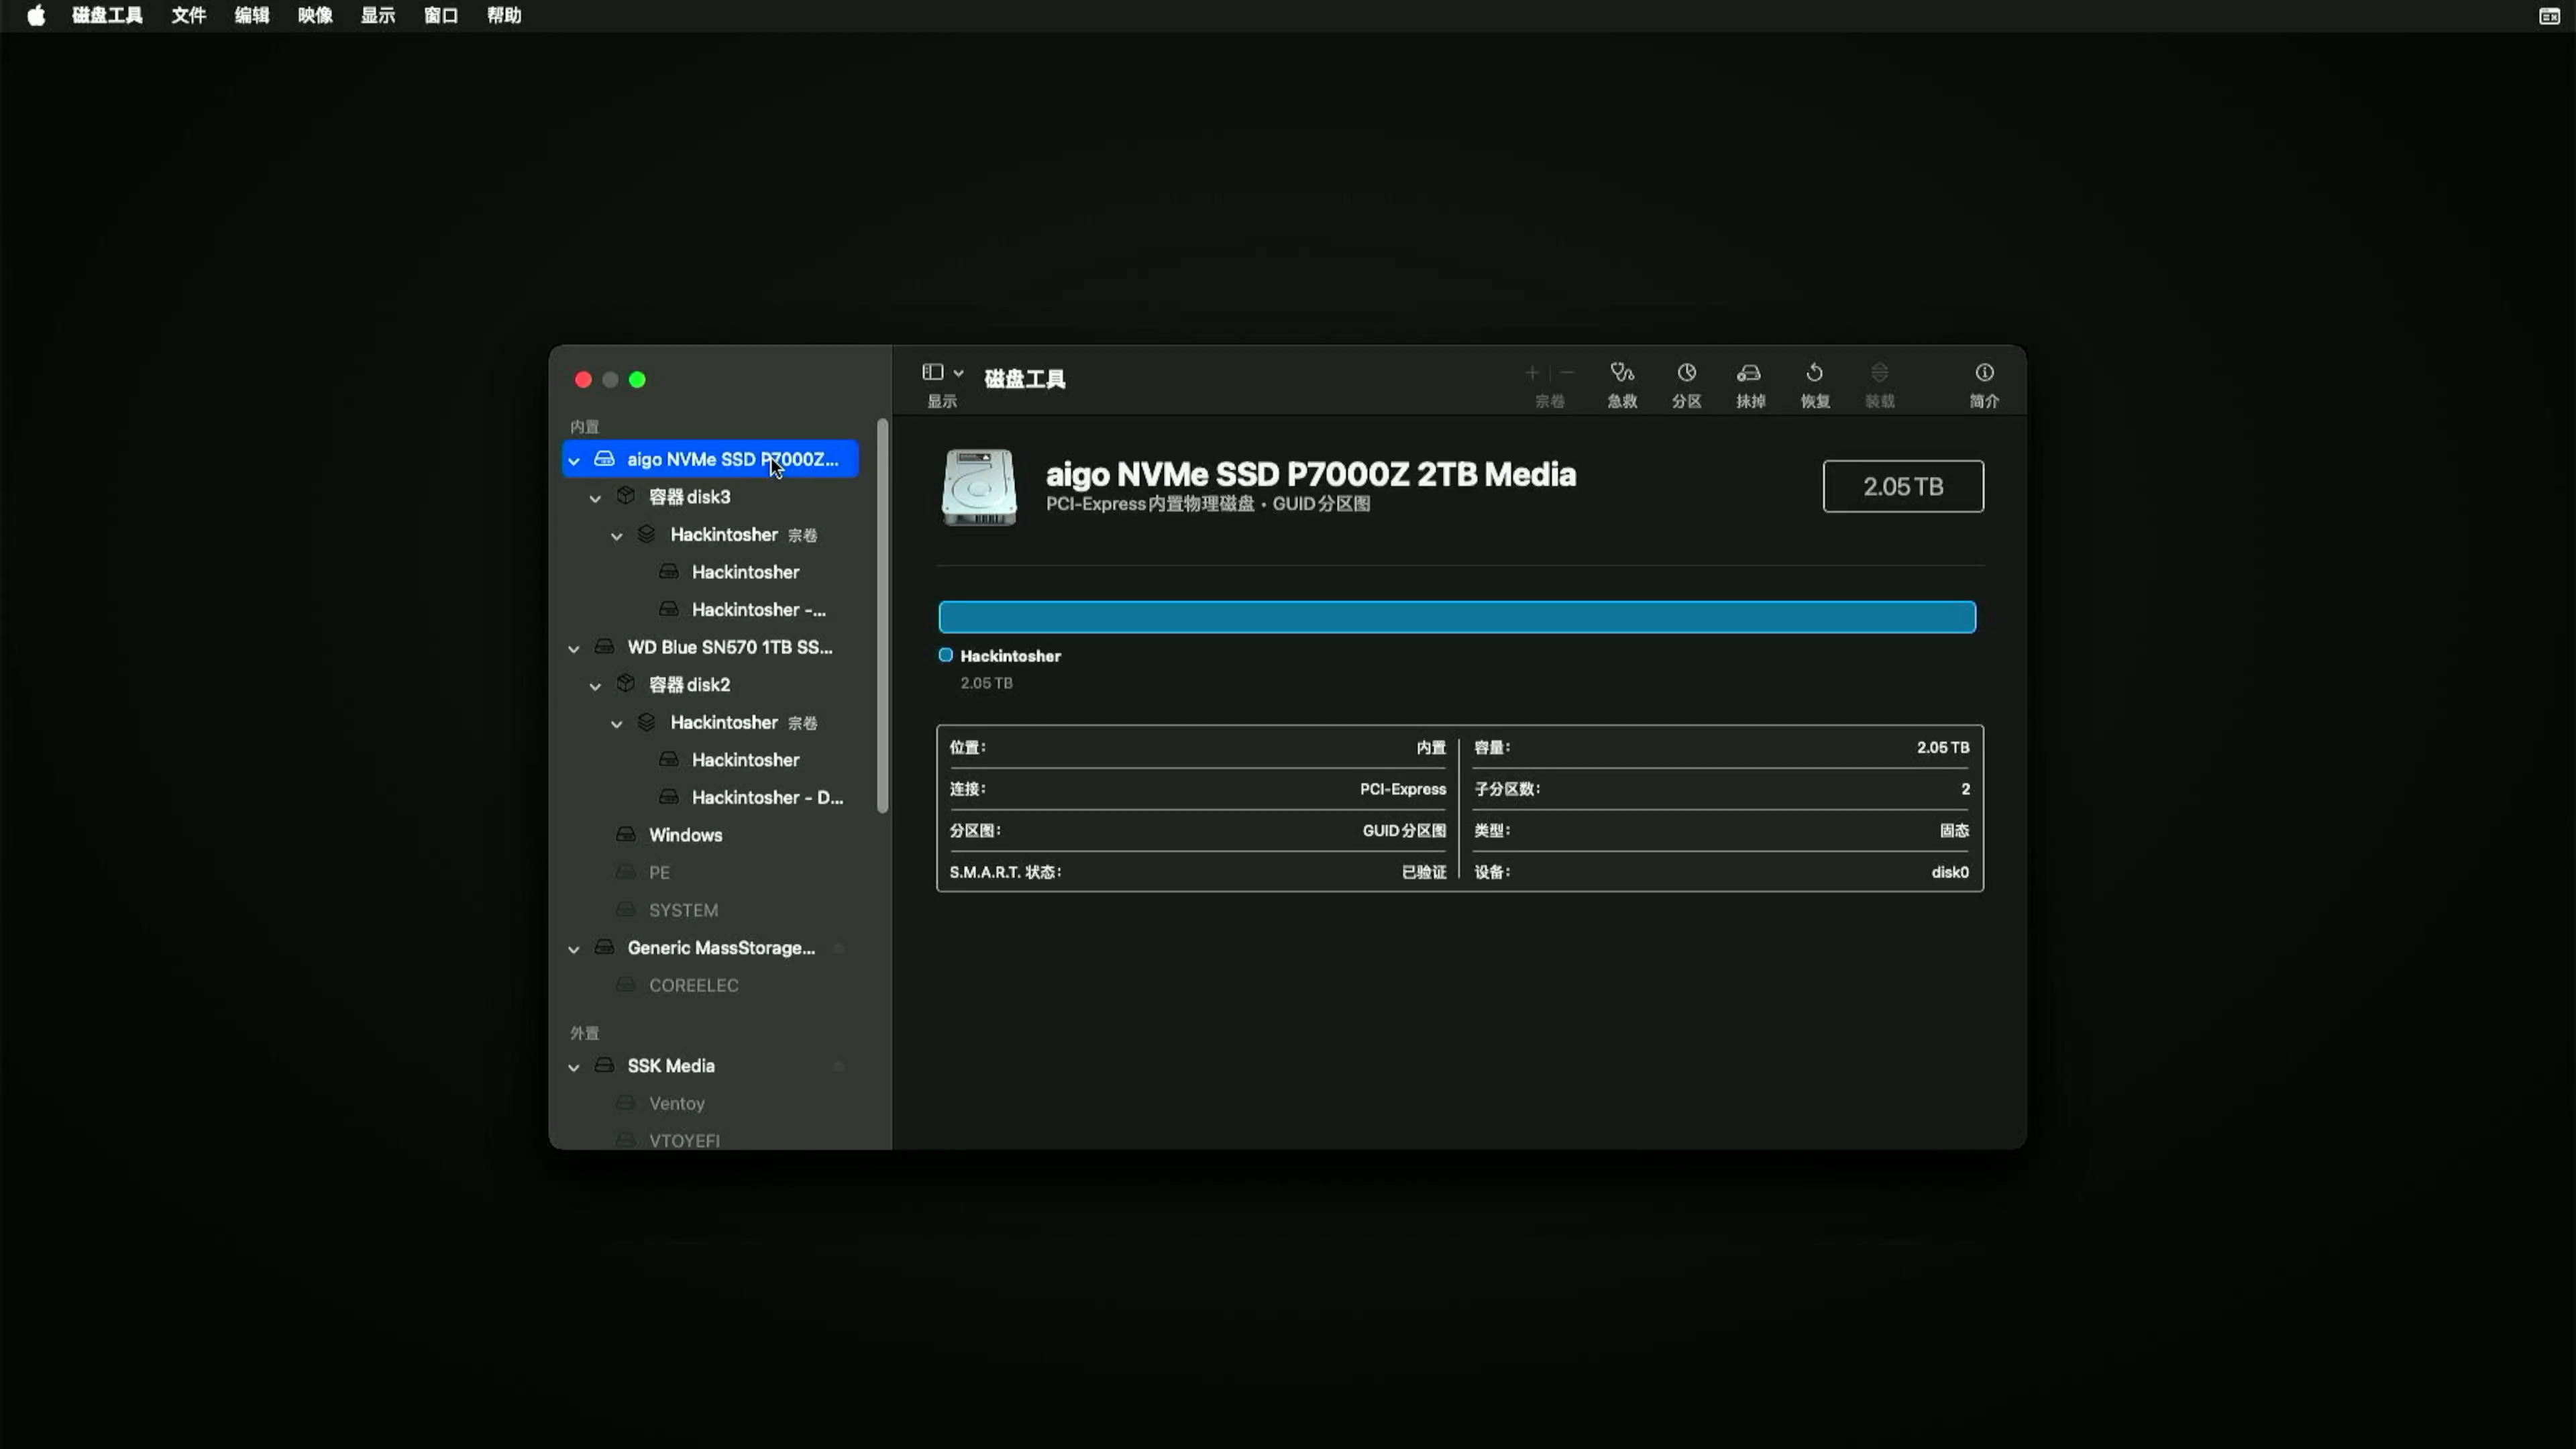The image size is (2576, 1449).
Task: Open the Control Center icon in menu bar
Action: point(2549,15)
